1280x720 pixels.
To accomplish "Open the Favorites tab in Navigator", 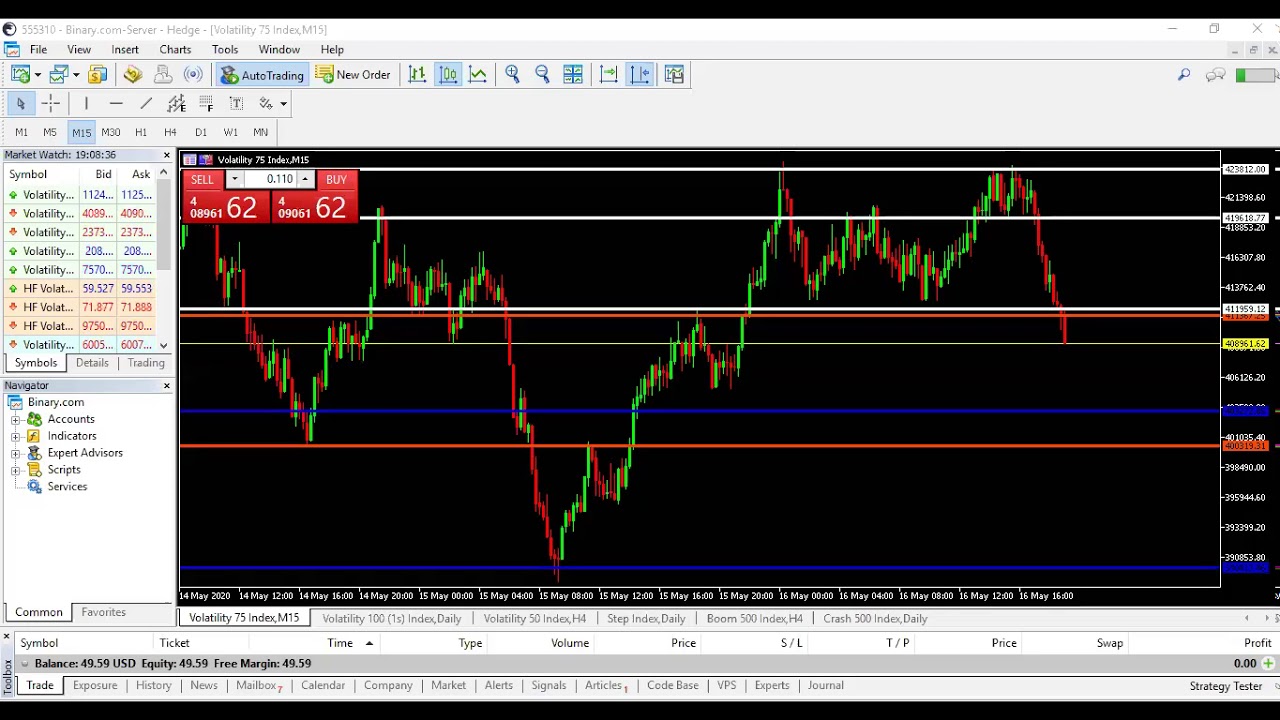I will click(x=104, y=612).
